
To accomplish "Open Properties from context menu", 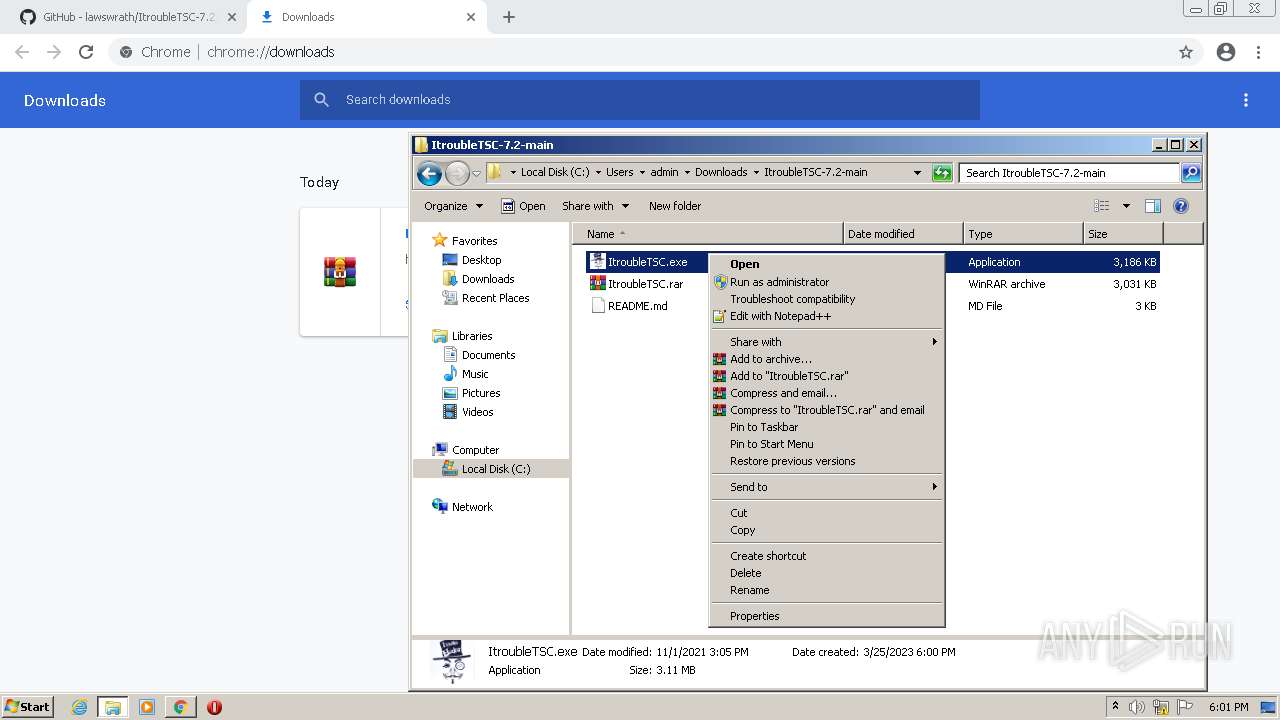I will [x=827, y=616].
